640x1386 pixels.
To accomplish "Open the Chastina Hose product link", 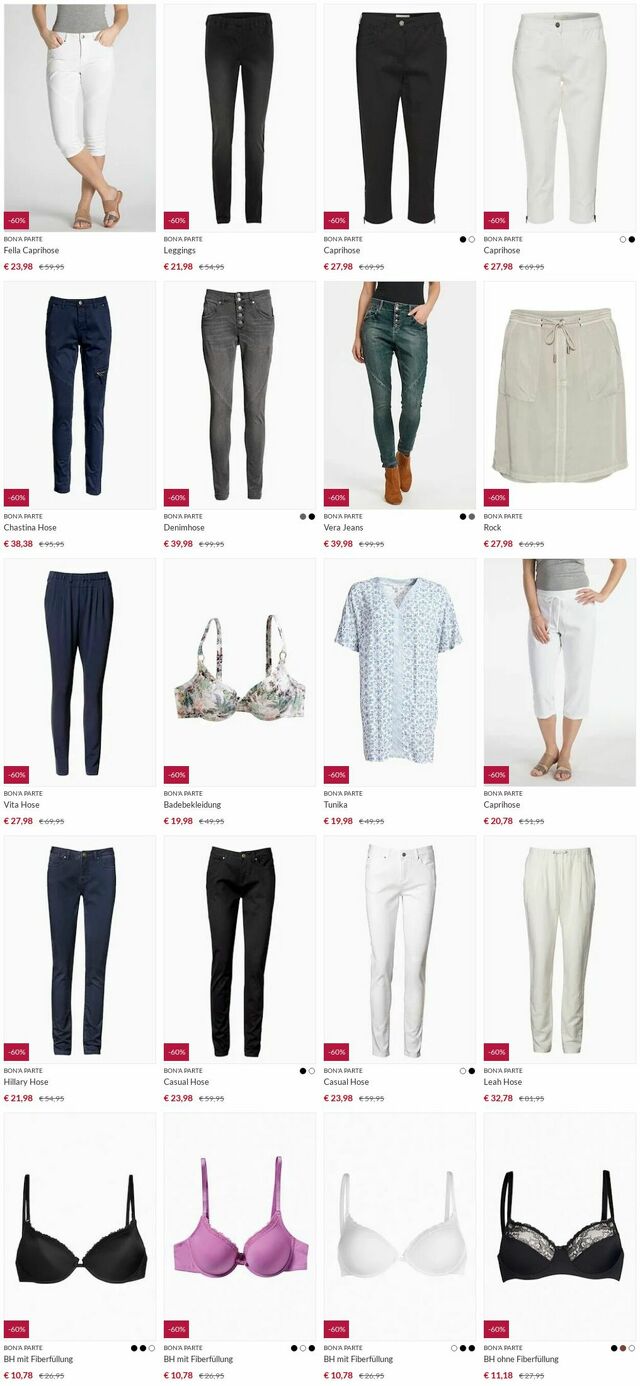I will point(30,528).
